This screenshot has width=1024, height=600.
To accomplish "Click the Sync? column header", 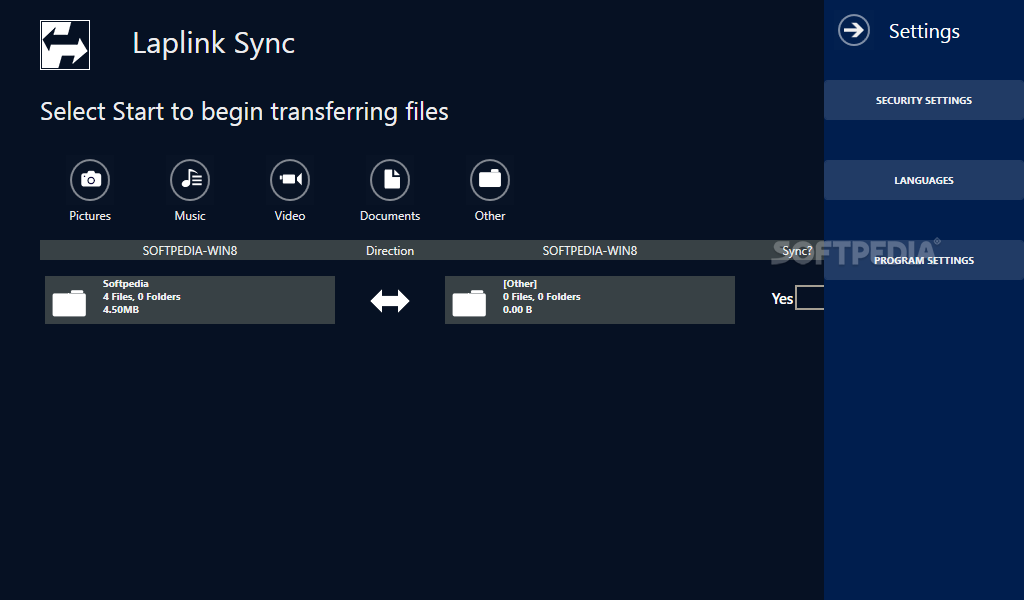I will coord(797,251).
